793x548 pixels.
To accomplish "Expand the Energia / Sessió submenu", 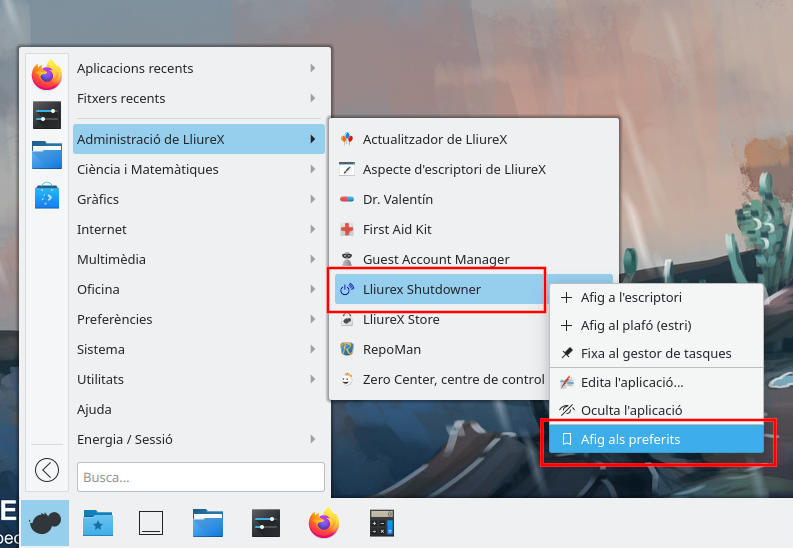I will 198,439.
